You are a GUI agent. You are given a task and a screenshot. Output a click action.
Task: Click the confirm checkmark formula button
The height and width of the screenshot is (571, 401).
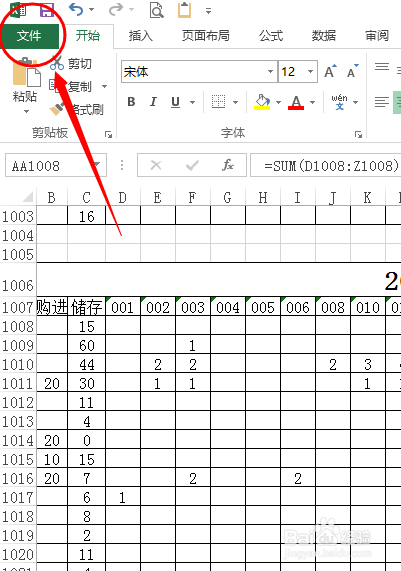192,166
